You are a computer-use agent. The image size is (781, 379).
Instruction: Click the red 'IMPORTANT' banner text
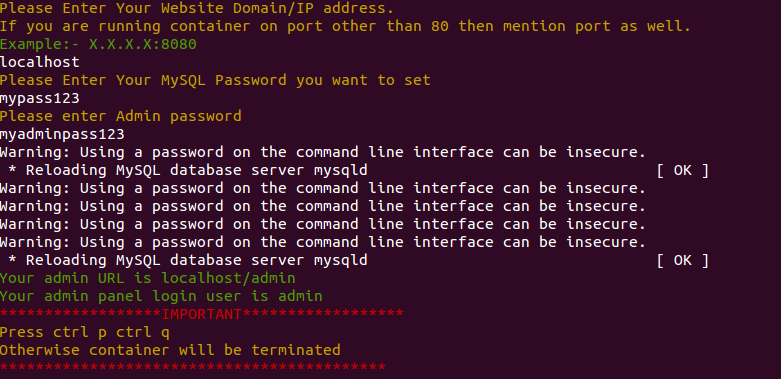202,314
